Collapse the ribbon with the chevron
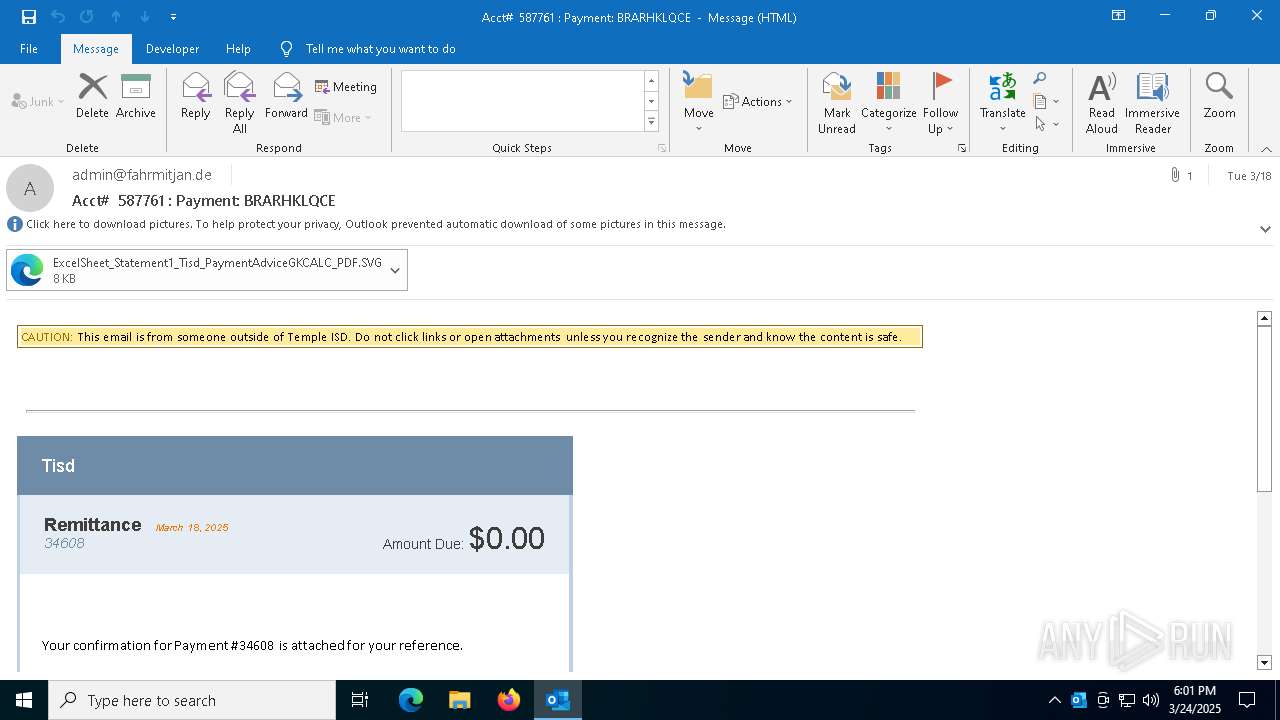Image resolution: width=1280 pixels, height=720 pixels. pyautogui.click(x=1266, y=149)
